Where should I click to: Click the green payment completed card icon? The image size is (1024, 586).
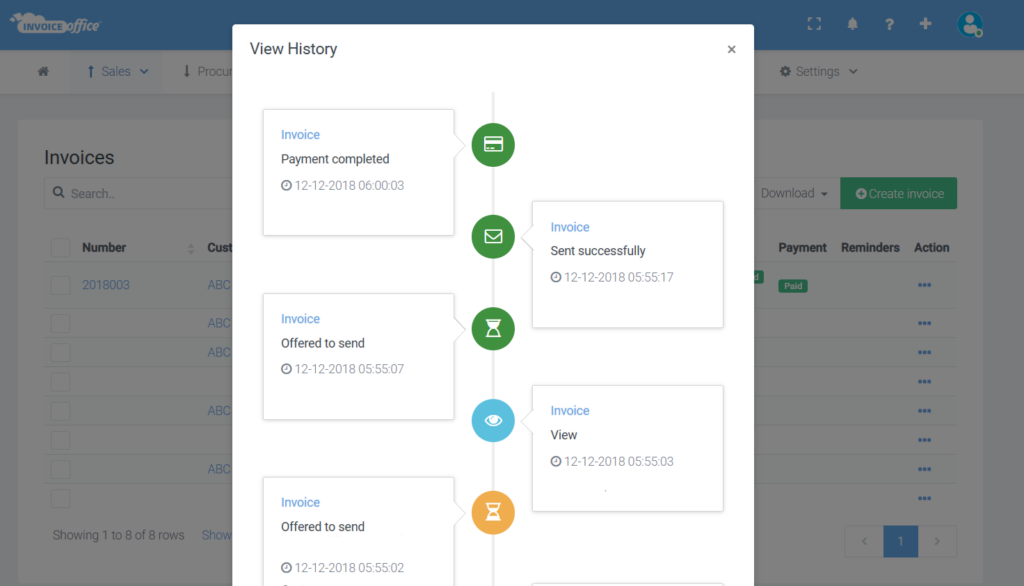[493, 144]
